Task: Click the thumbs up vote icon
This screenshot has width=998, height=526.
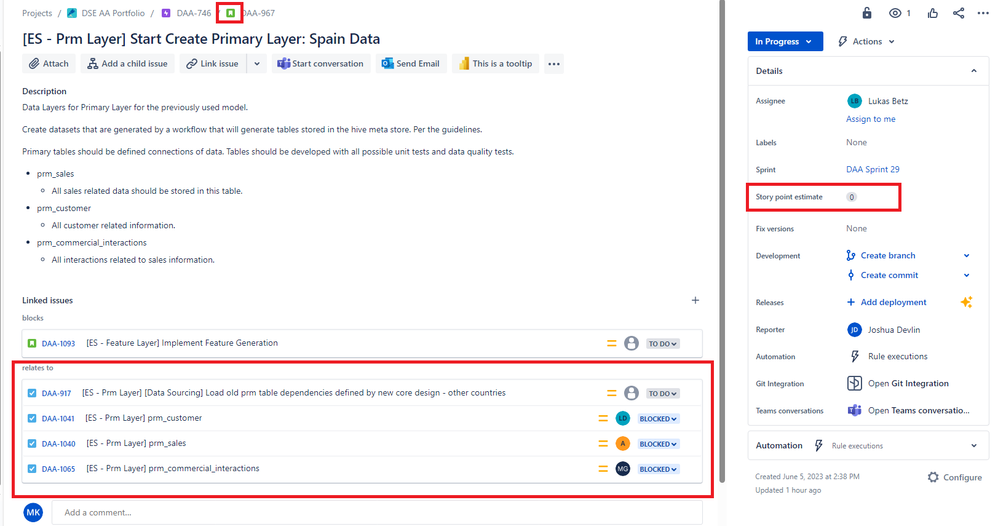Action: [x=932, y=13]
